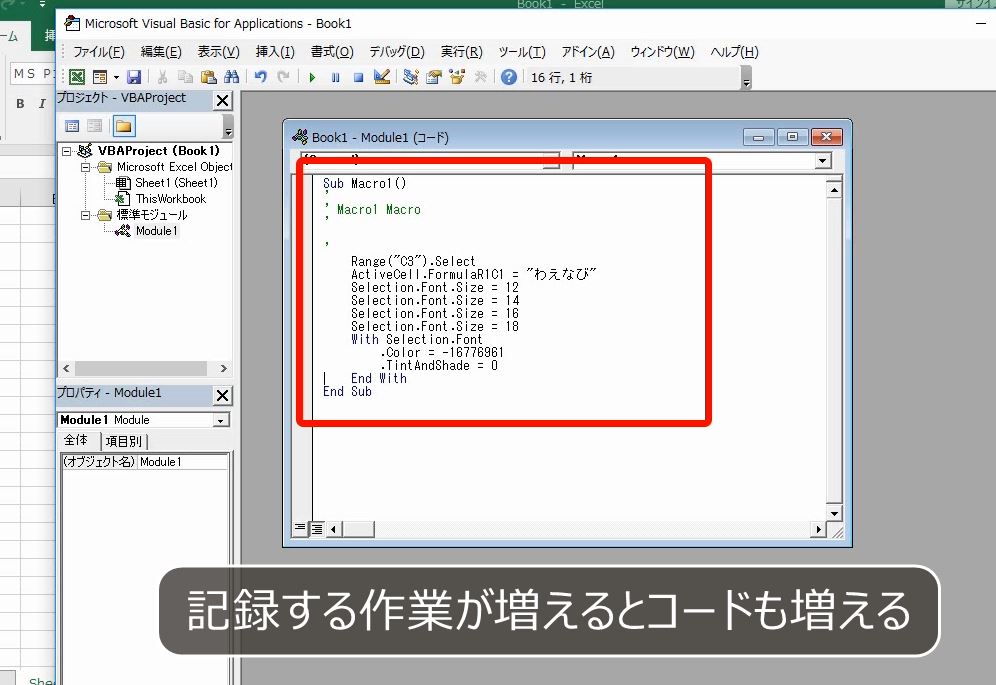Switch to the 項目別 properties tab
Screen dimensions: 996x685
[x=124, y=441]
